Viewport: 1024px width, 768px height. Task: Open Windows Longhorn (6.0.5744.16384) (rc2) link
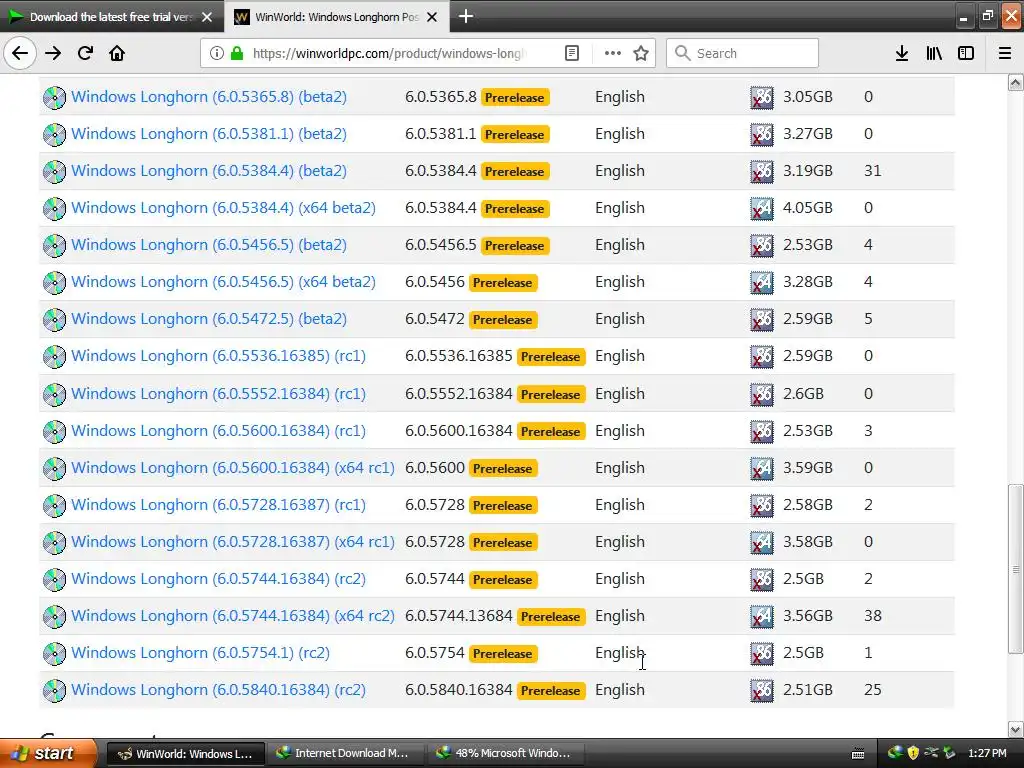tap(218, 579)
